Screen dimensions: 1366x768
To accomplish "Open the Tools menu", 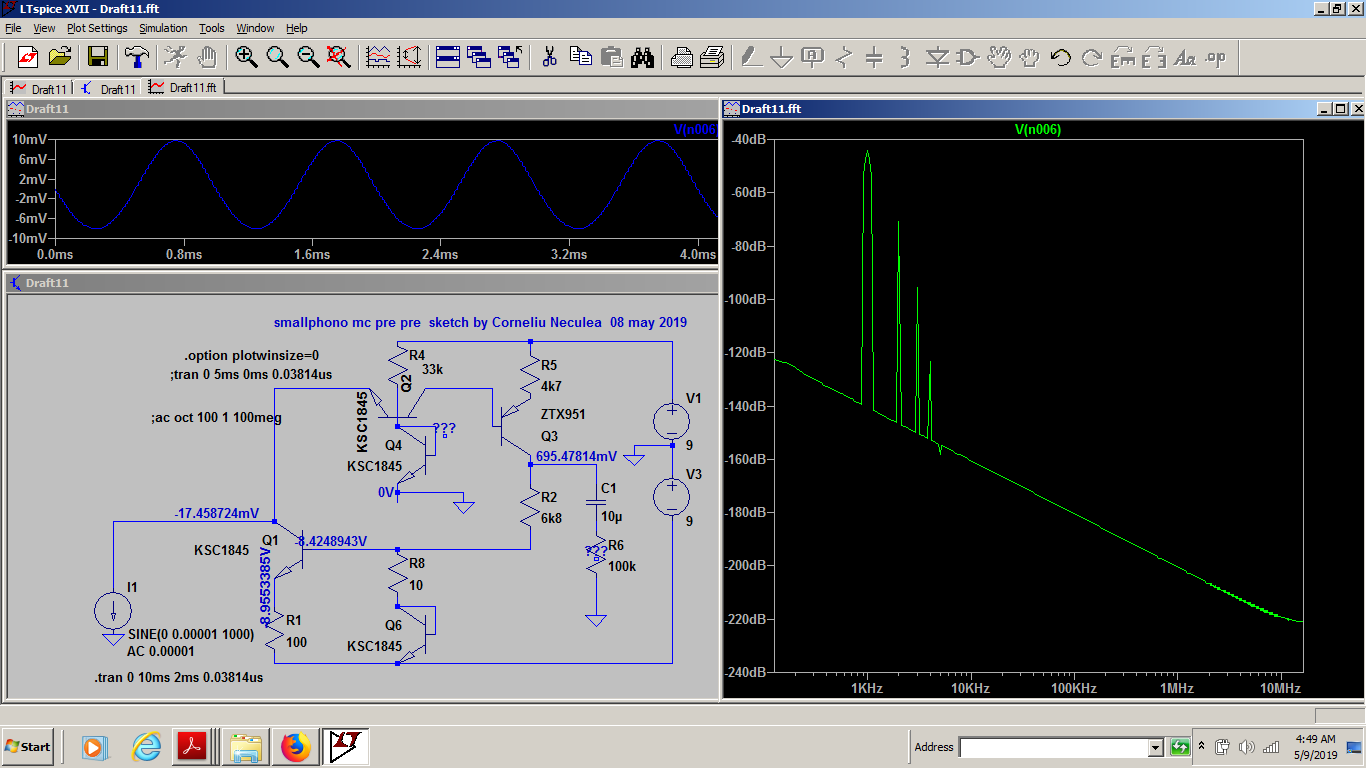I will [212, 28].
